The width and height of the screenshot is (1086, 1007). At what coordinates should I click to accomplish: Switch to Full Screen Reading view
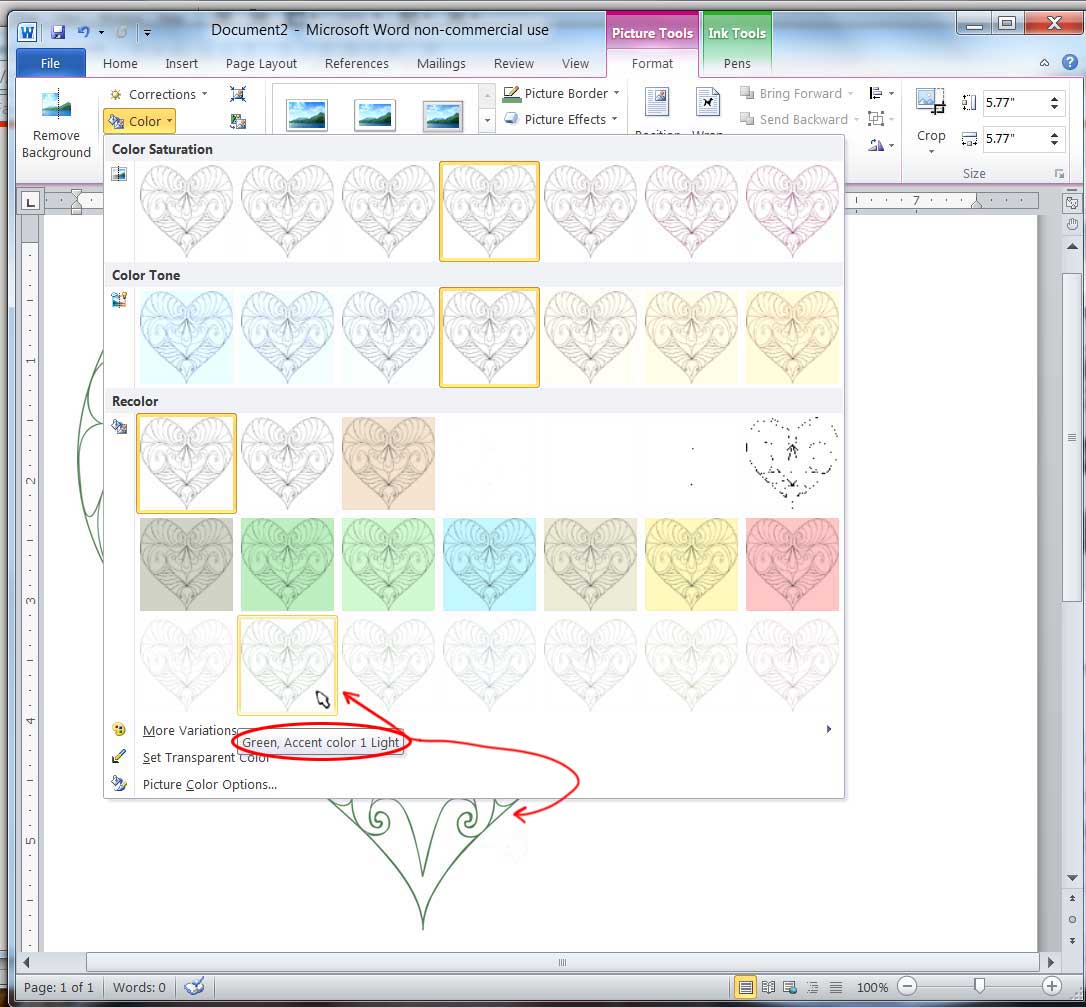tap(768, 987)
